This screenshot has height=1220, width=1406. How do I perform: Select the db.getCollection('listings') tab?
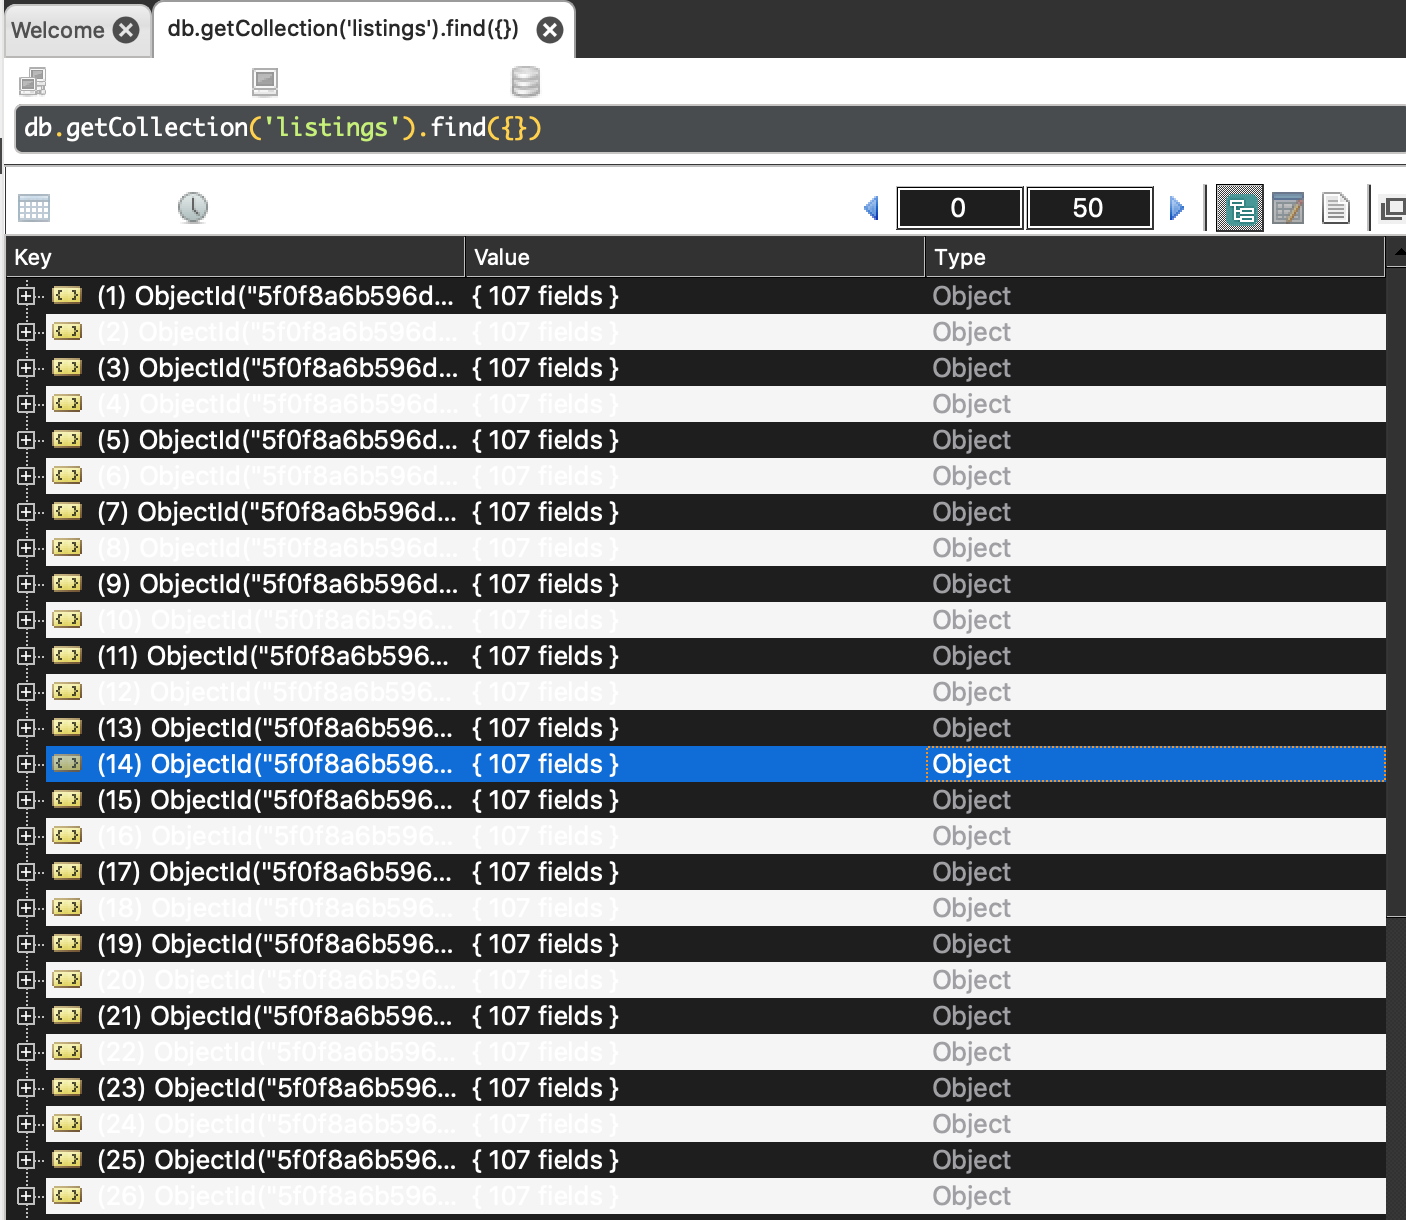(343, 28)
